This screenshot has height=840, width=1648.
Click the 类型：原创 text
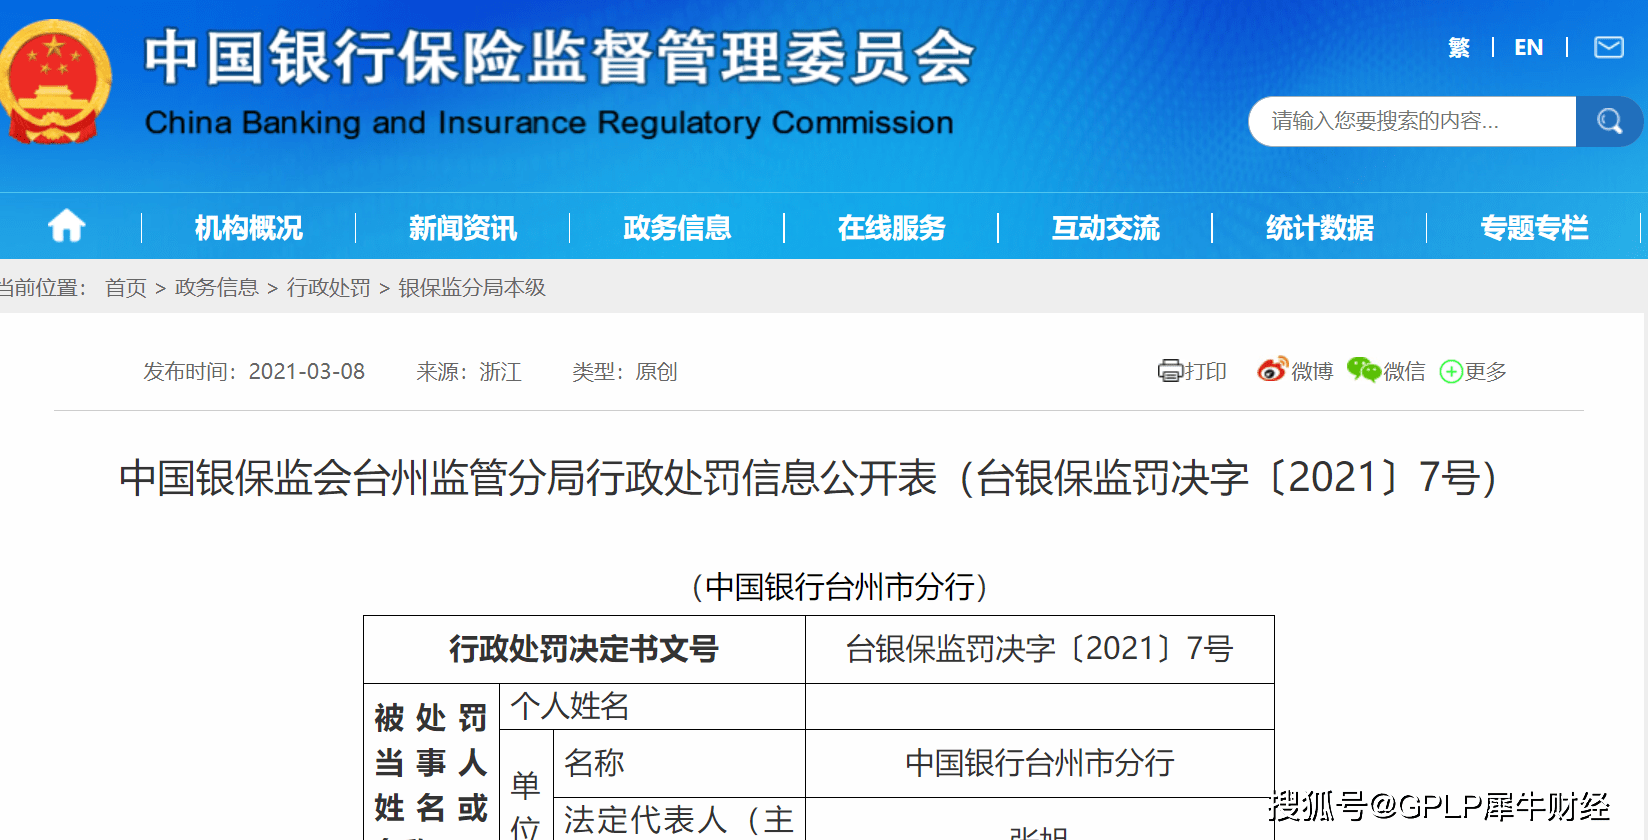click(x=625, y=372)
